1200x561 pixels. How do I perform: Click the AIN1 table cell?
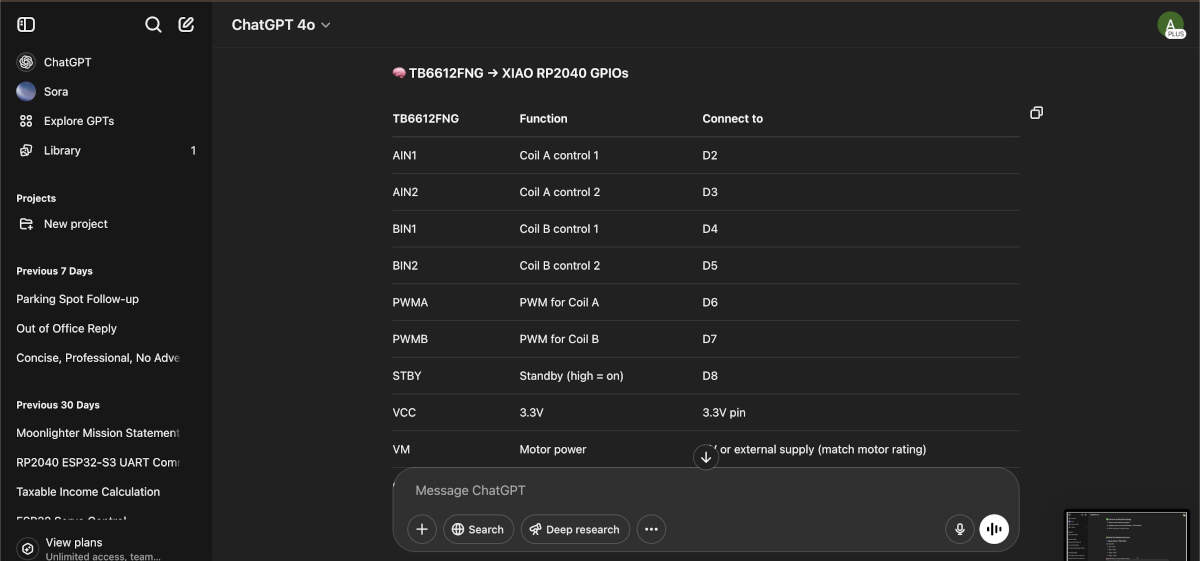tap(405, 155)
